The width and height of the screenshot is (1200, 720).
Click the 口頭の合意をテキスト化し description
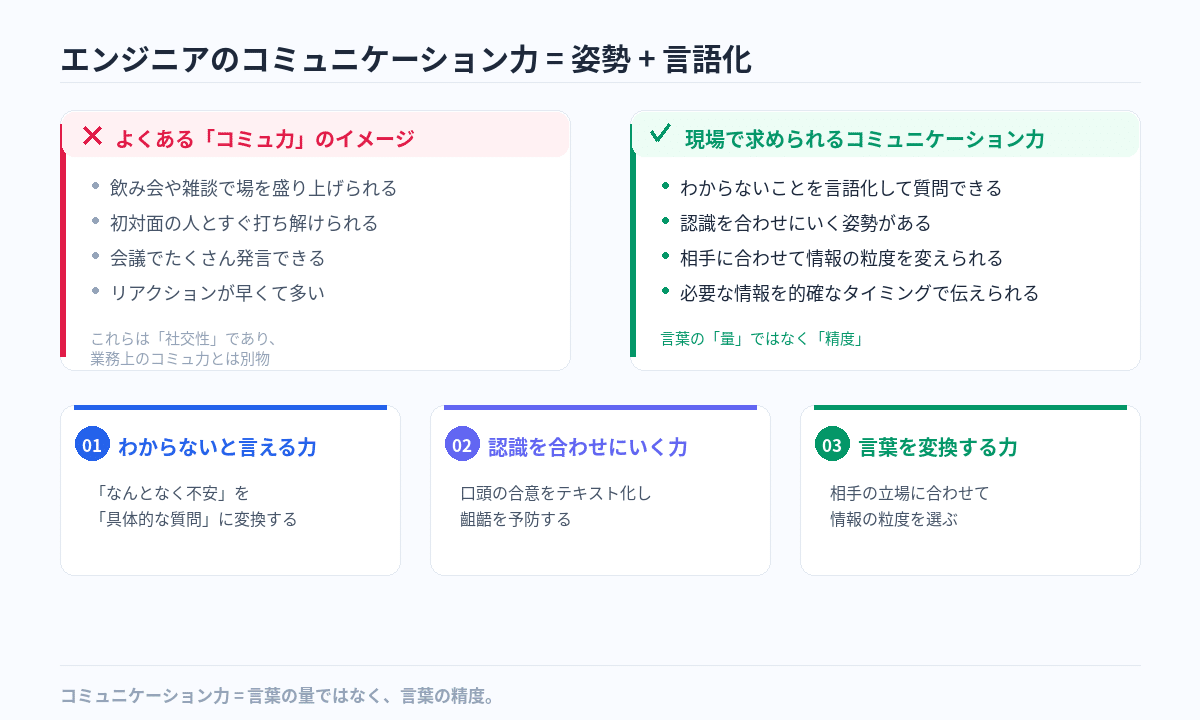click(555, 493)
